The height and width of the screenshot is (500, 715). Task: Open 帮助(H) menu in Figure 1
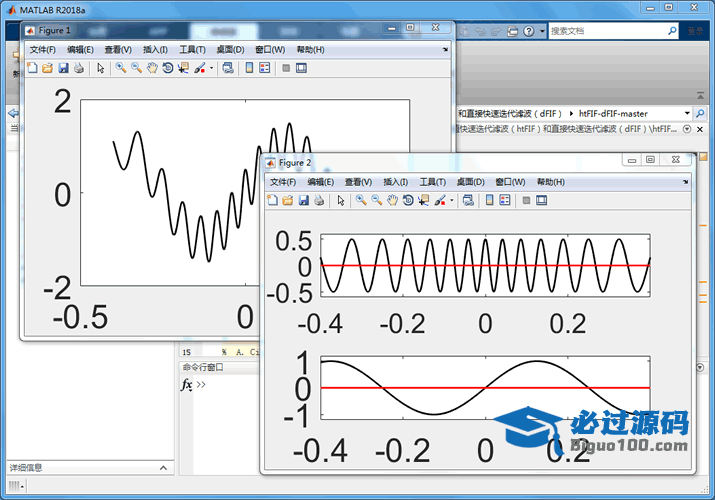(x=311, y=50)
